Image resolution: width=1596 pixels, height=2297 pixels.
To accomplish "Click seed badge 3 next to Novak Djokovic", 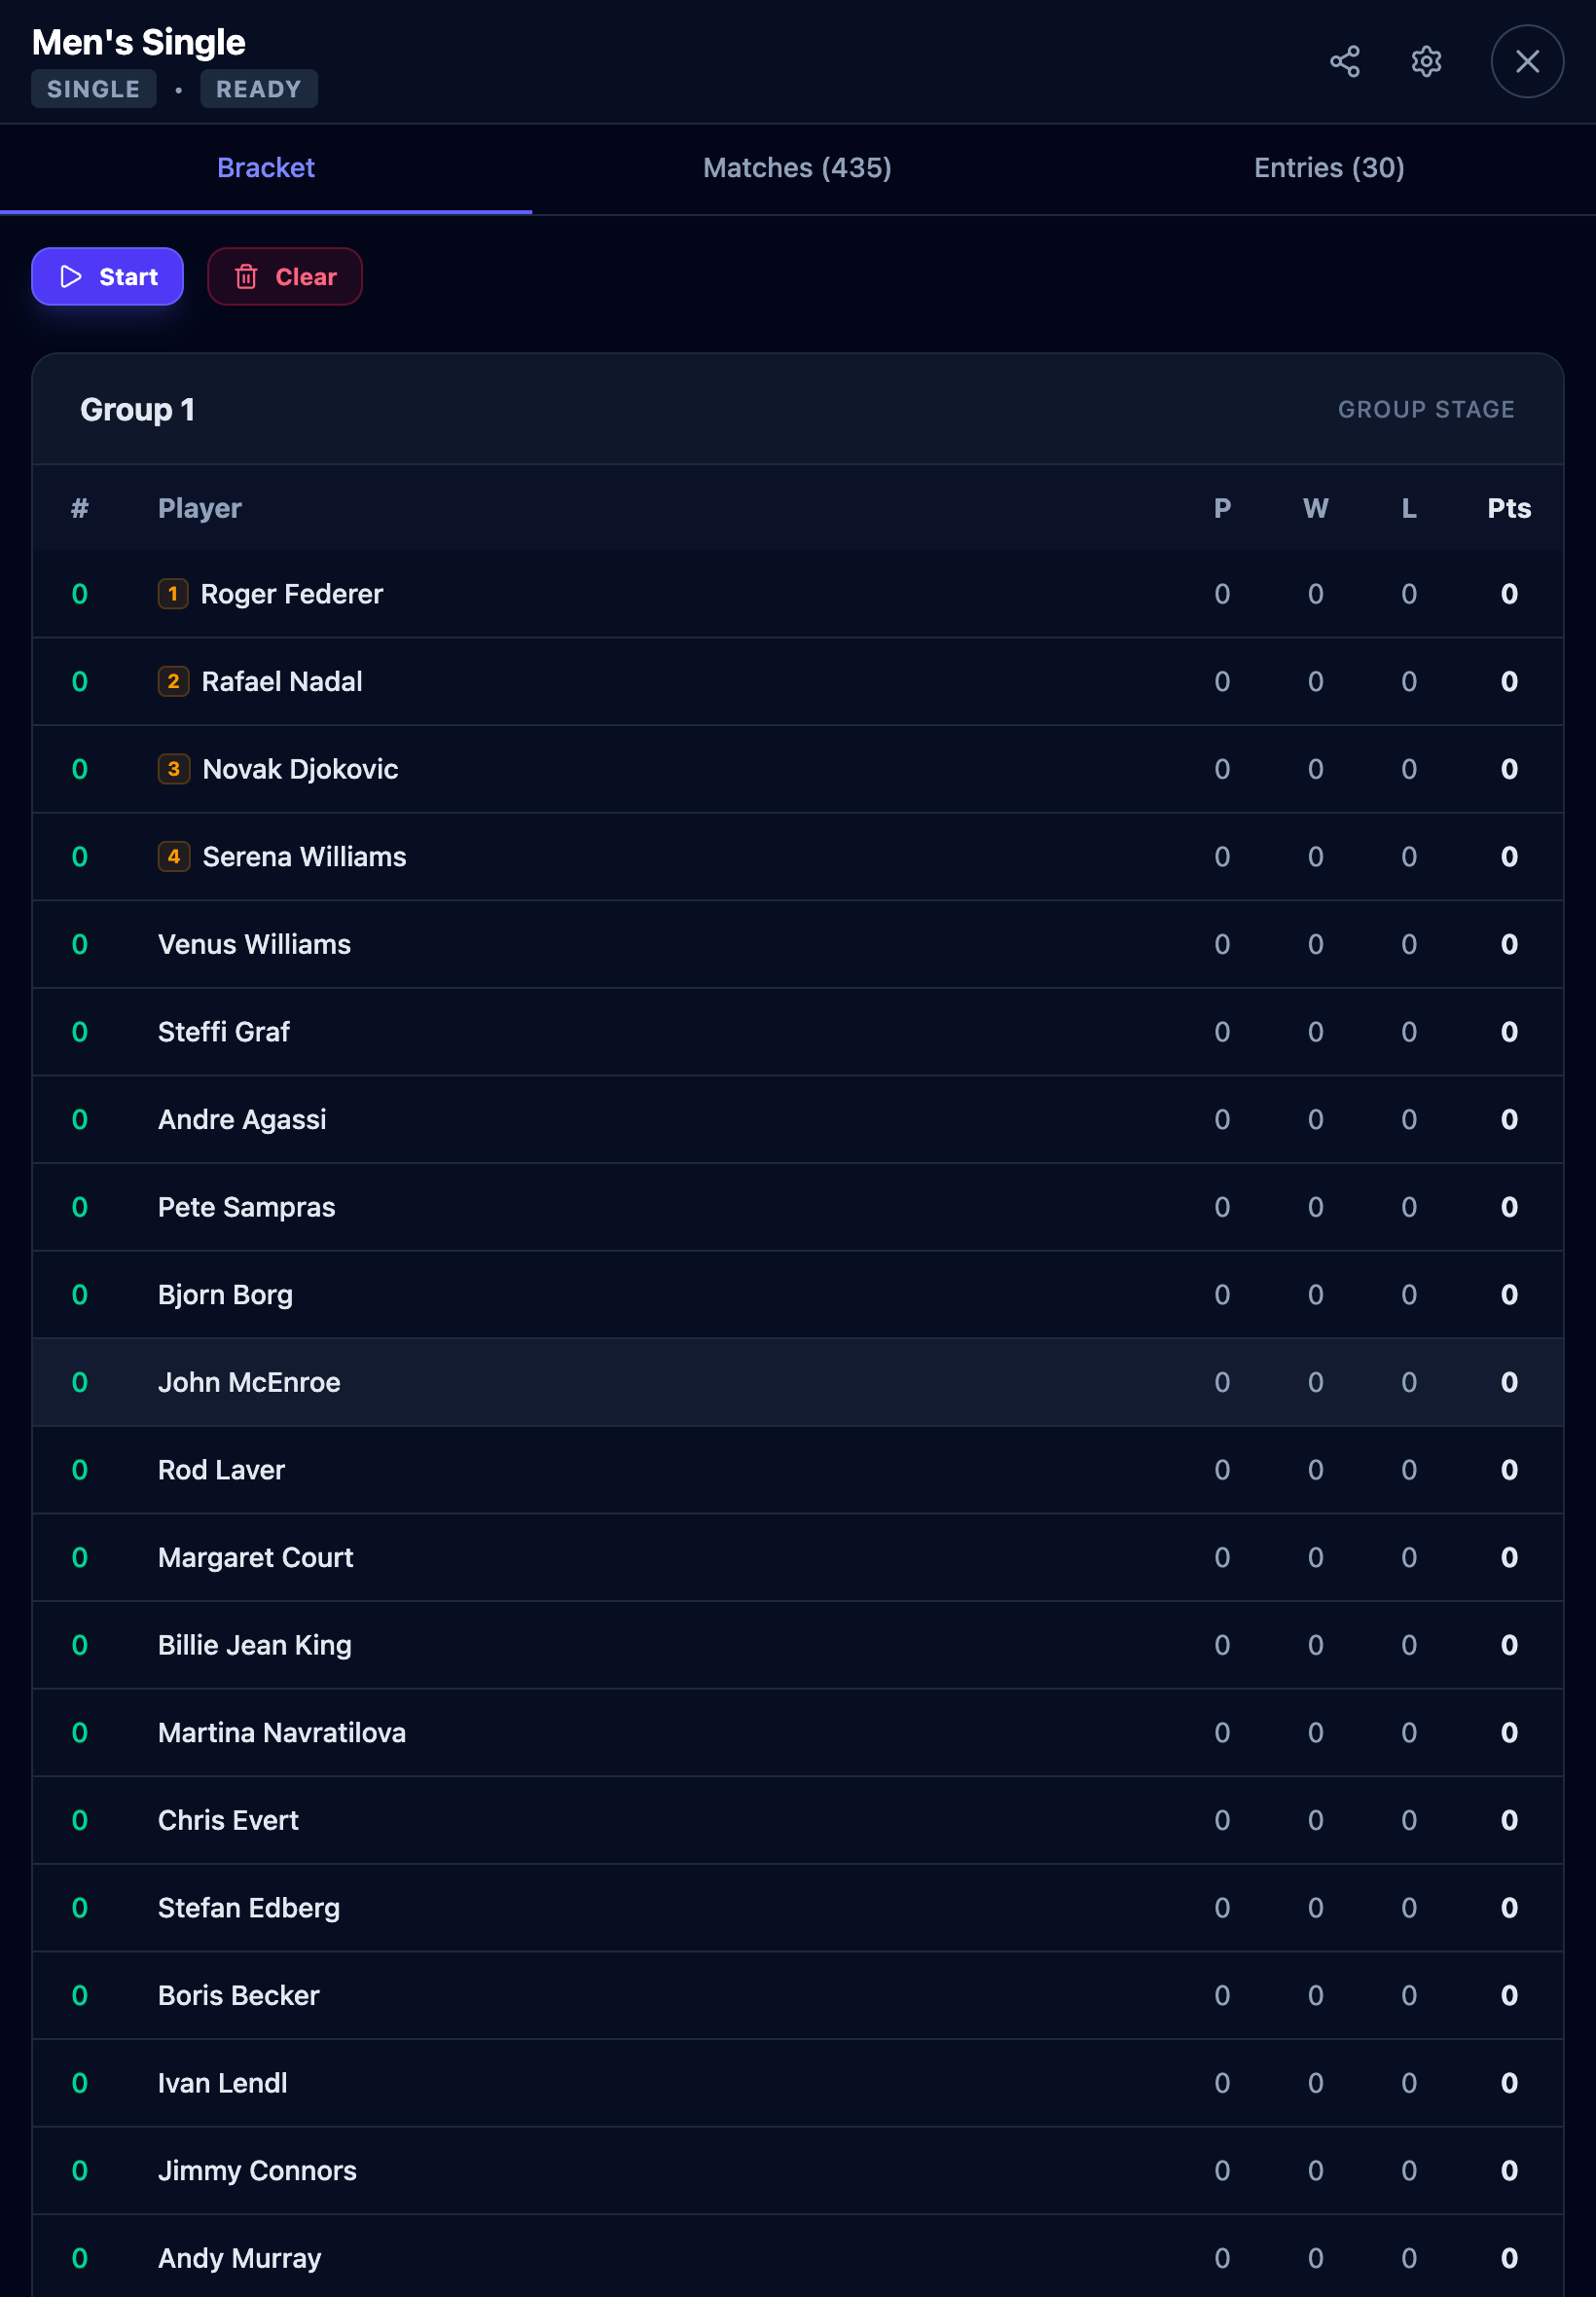I will click(x=173, y=768).
